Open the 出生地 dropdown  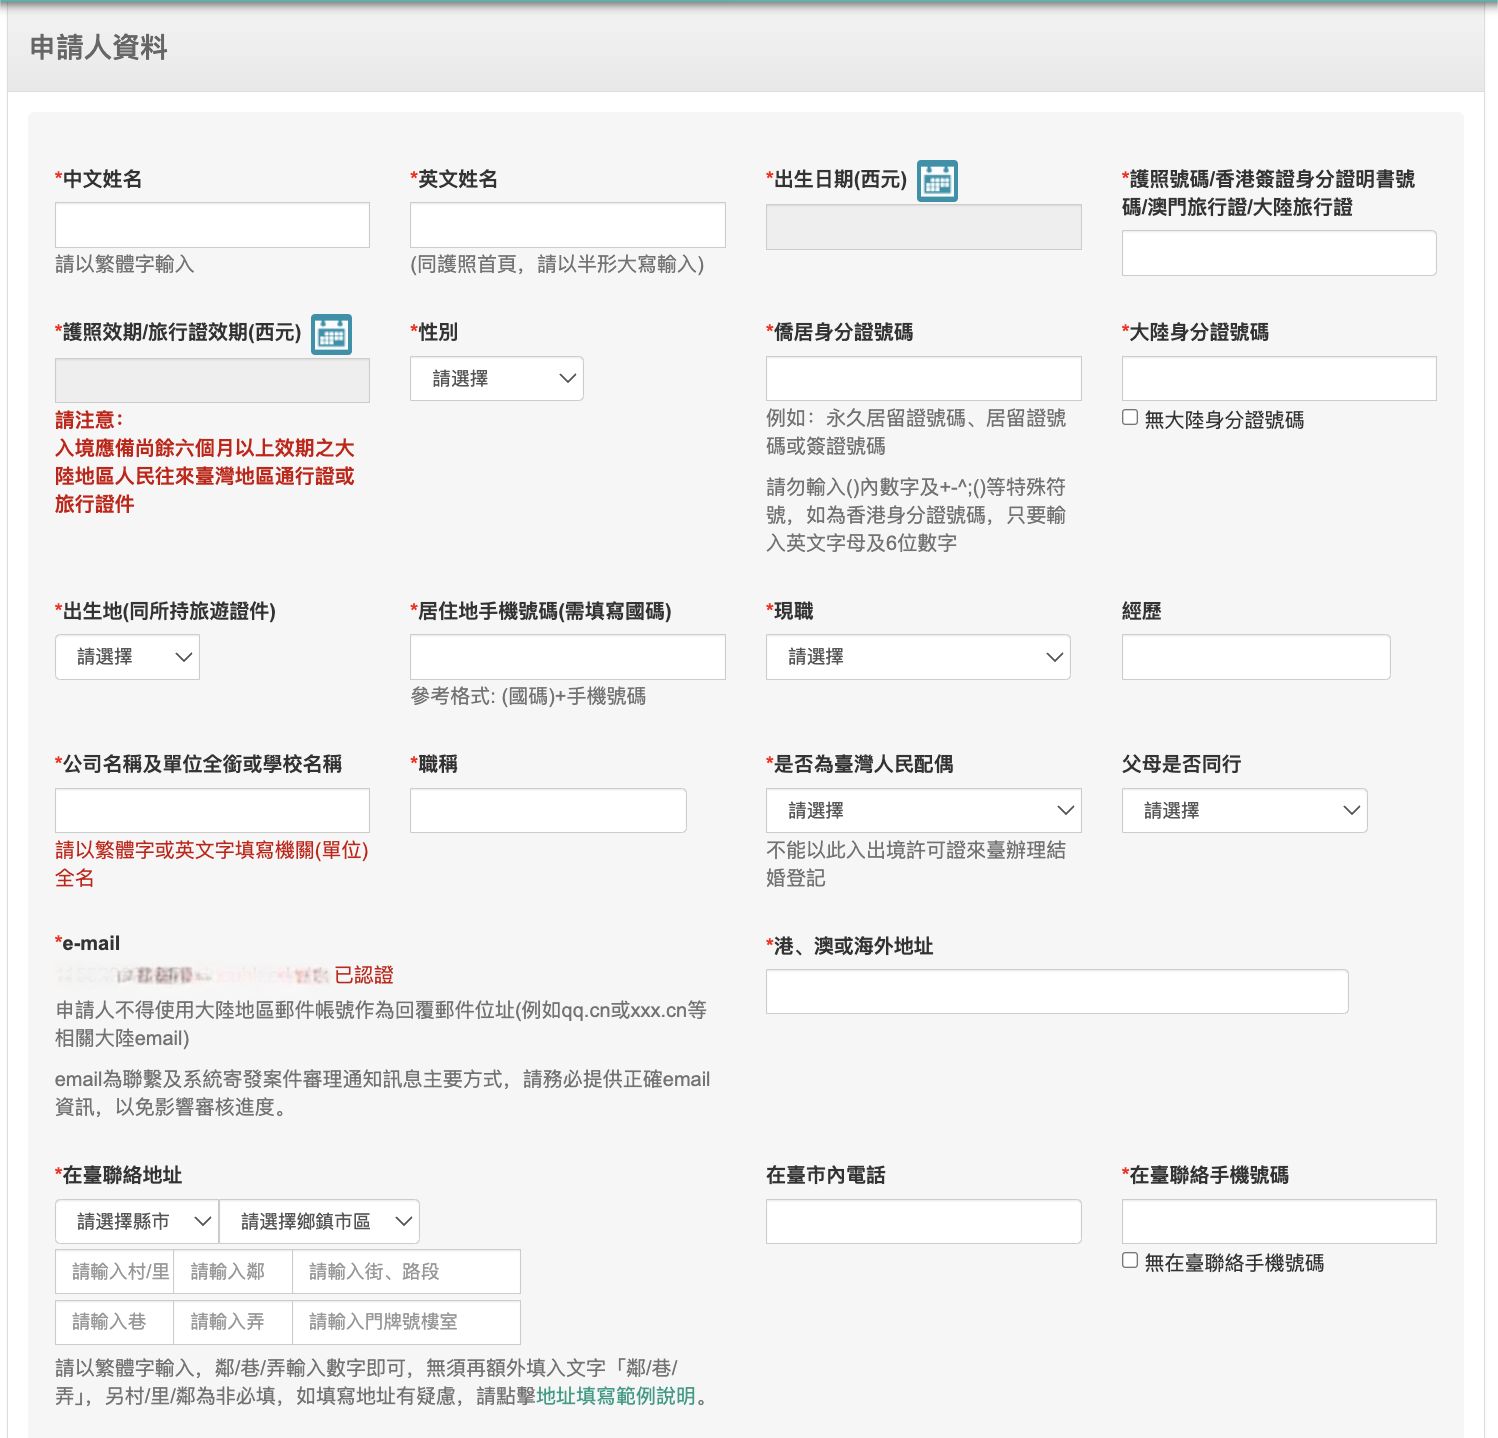pyautogui.click(x=127, y=657)
